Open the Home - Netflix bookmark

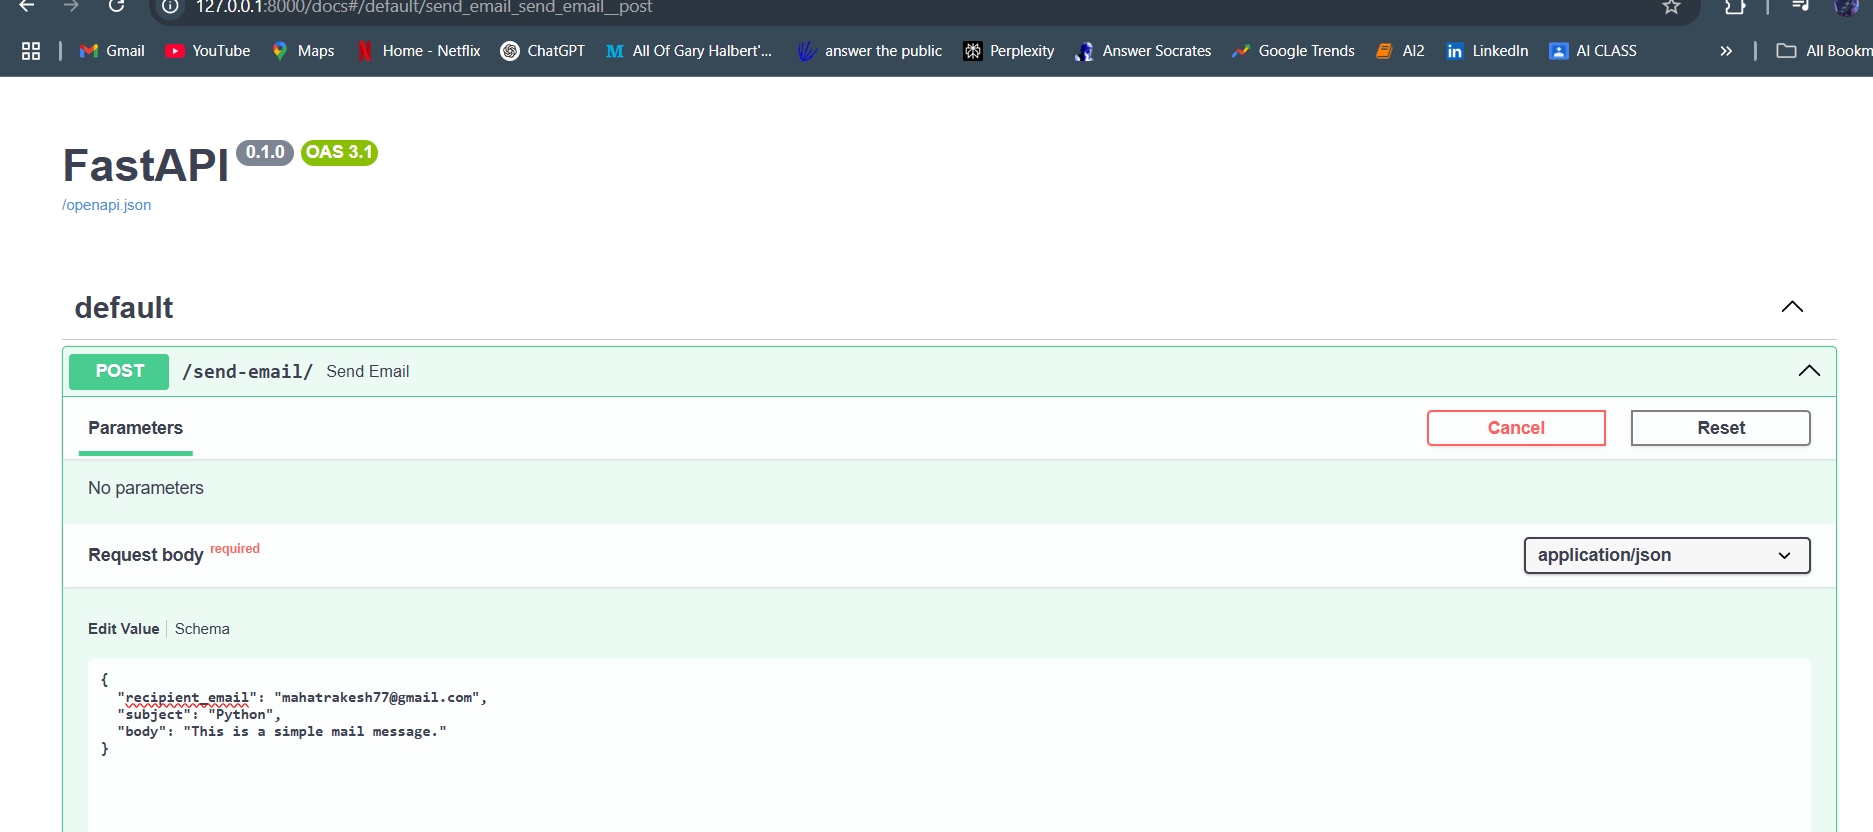(418, 51)
